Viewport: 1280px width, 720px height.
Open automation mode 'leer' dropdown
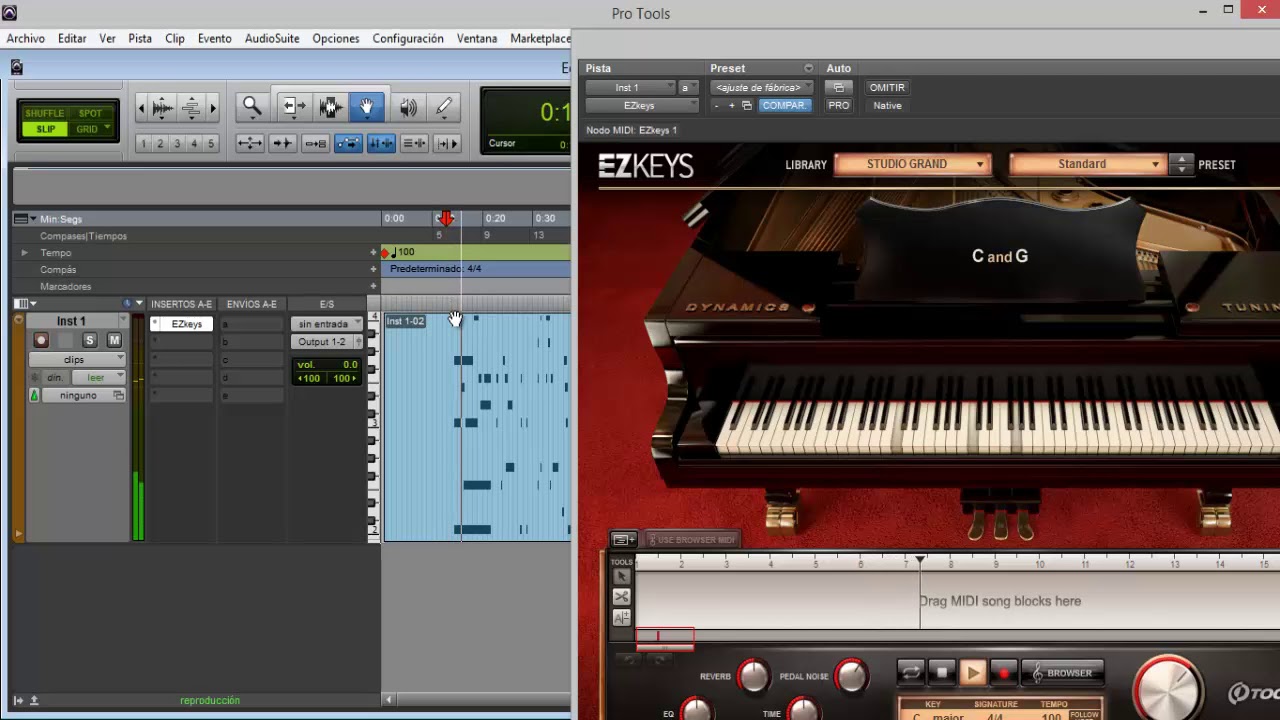tap(98, 378)
